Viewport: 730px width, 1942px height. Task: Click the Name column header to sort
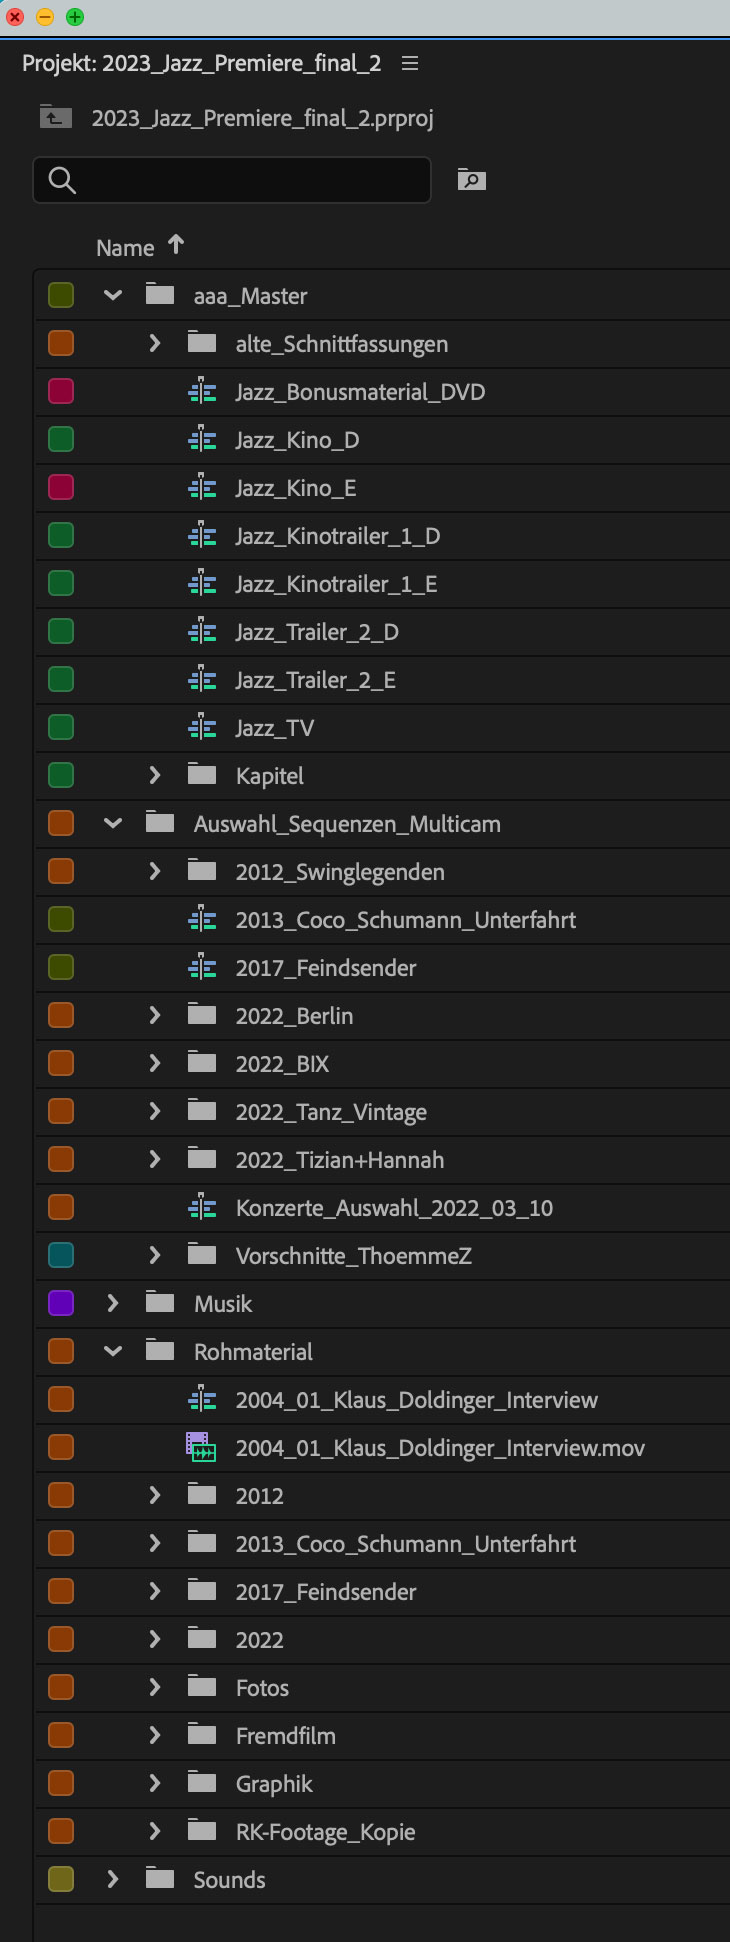tap(125, 248)
